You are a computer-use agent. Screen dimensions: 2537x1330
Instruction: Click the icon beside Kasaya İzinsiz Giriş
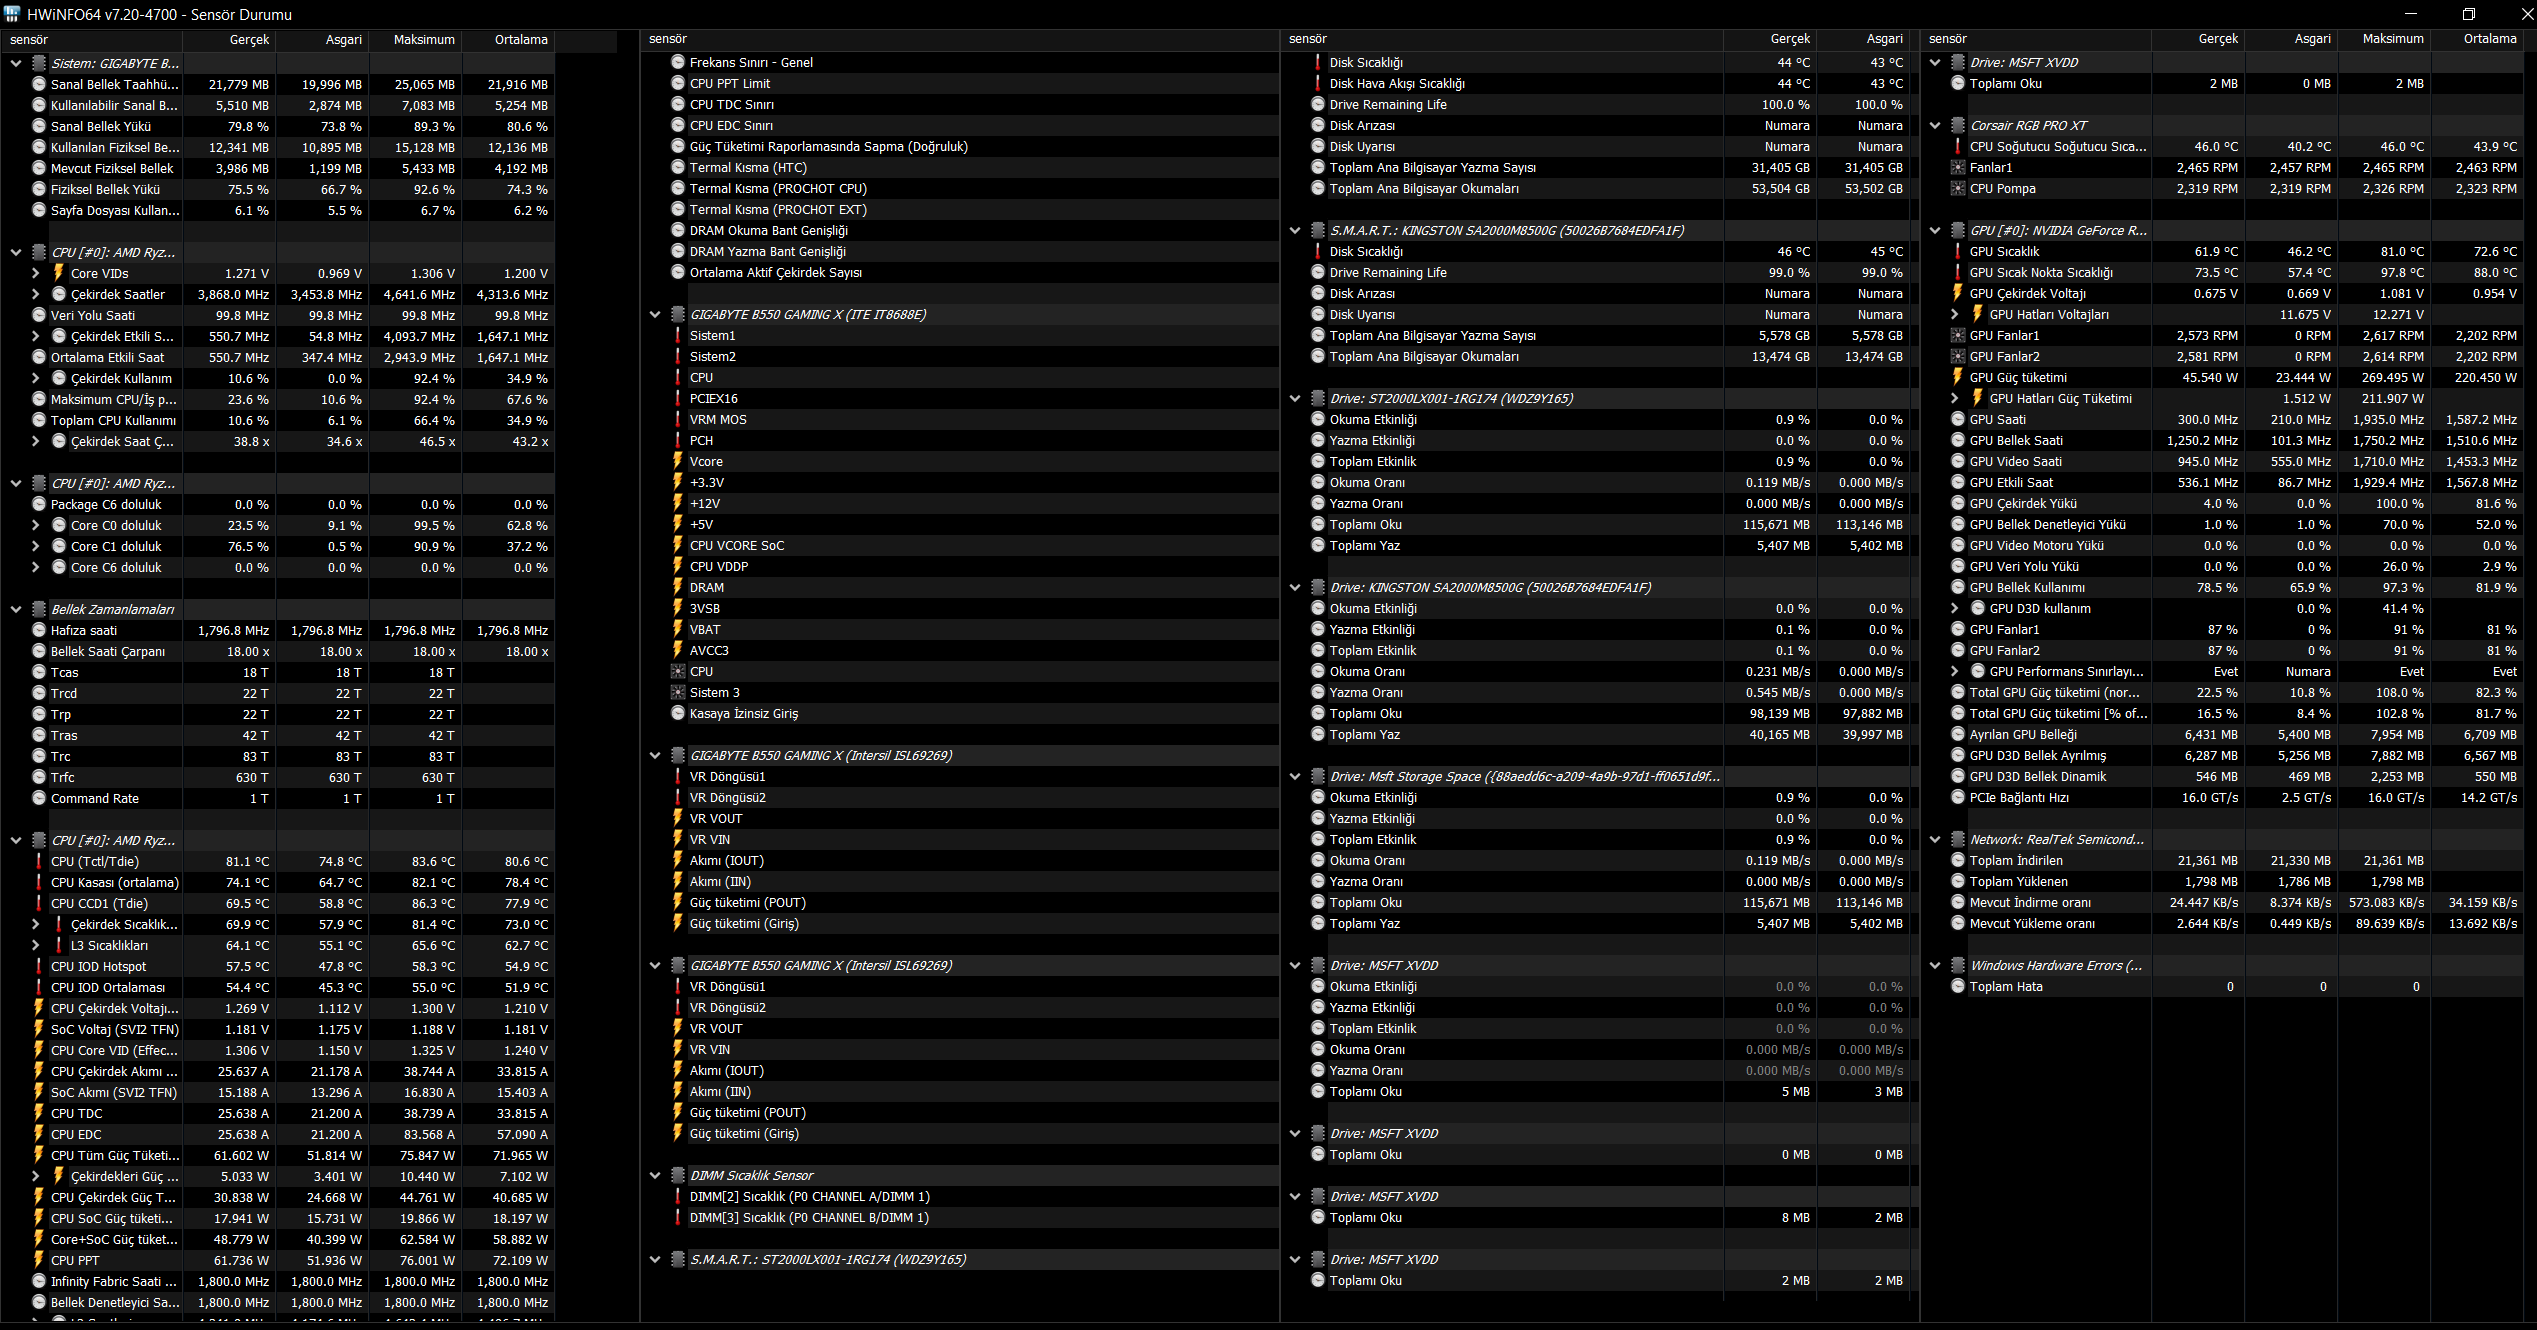coord(678,713)
